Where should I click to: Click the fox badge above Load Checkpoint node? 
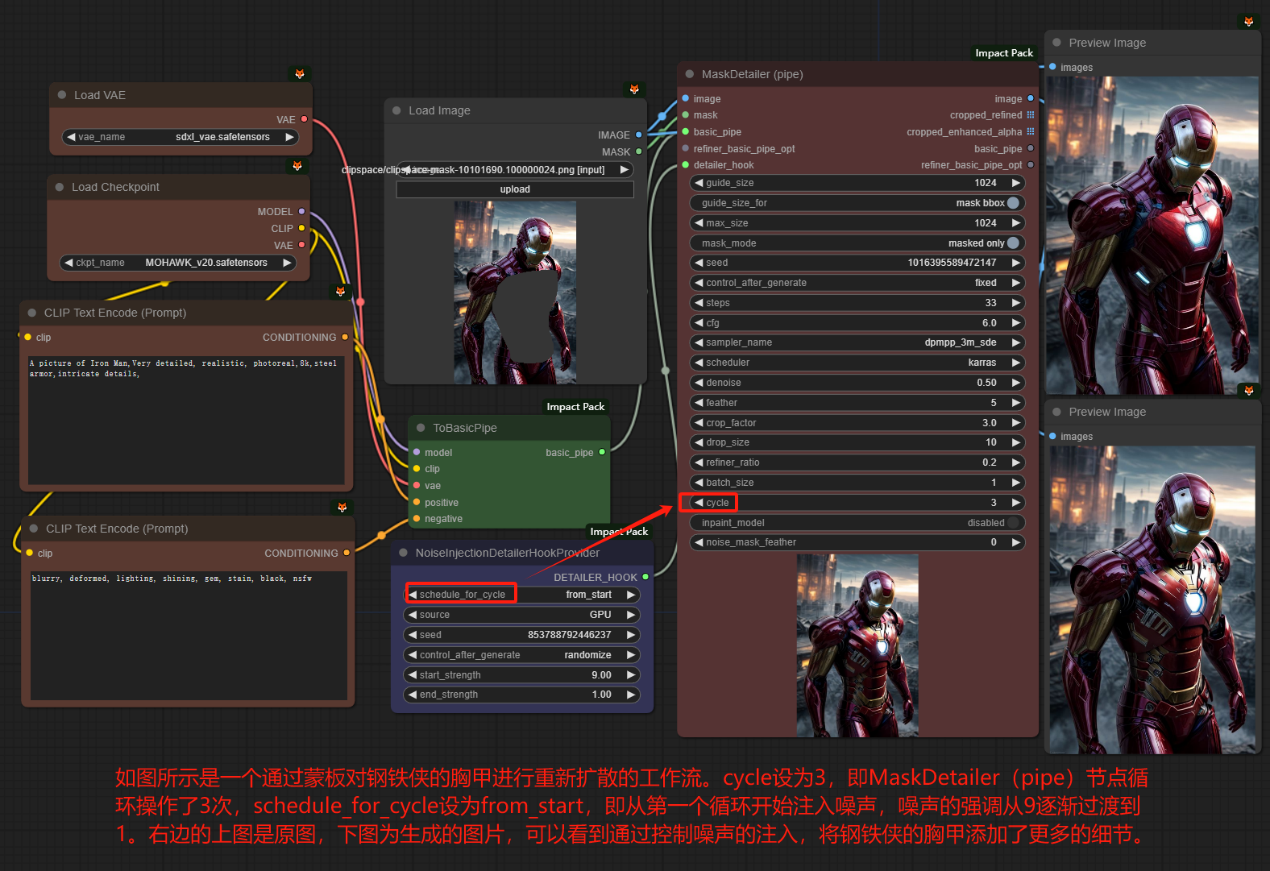[296, 165]
